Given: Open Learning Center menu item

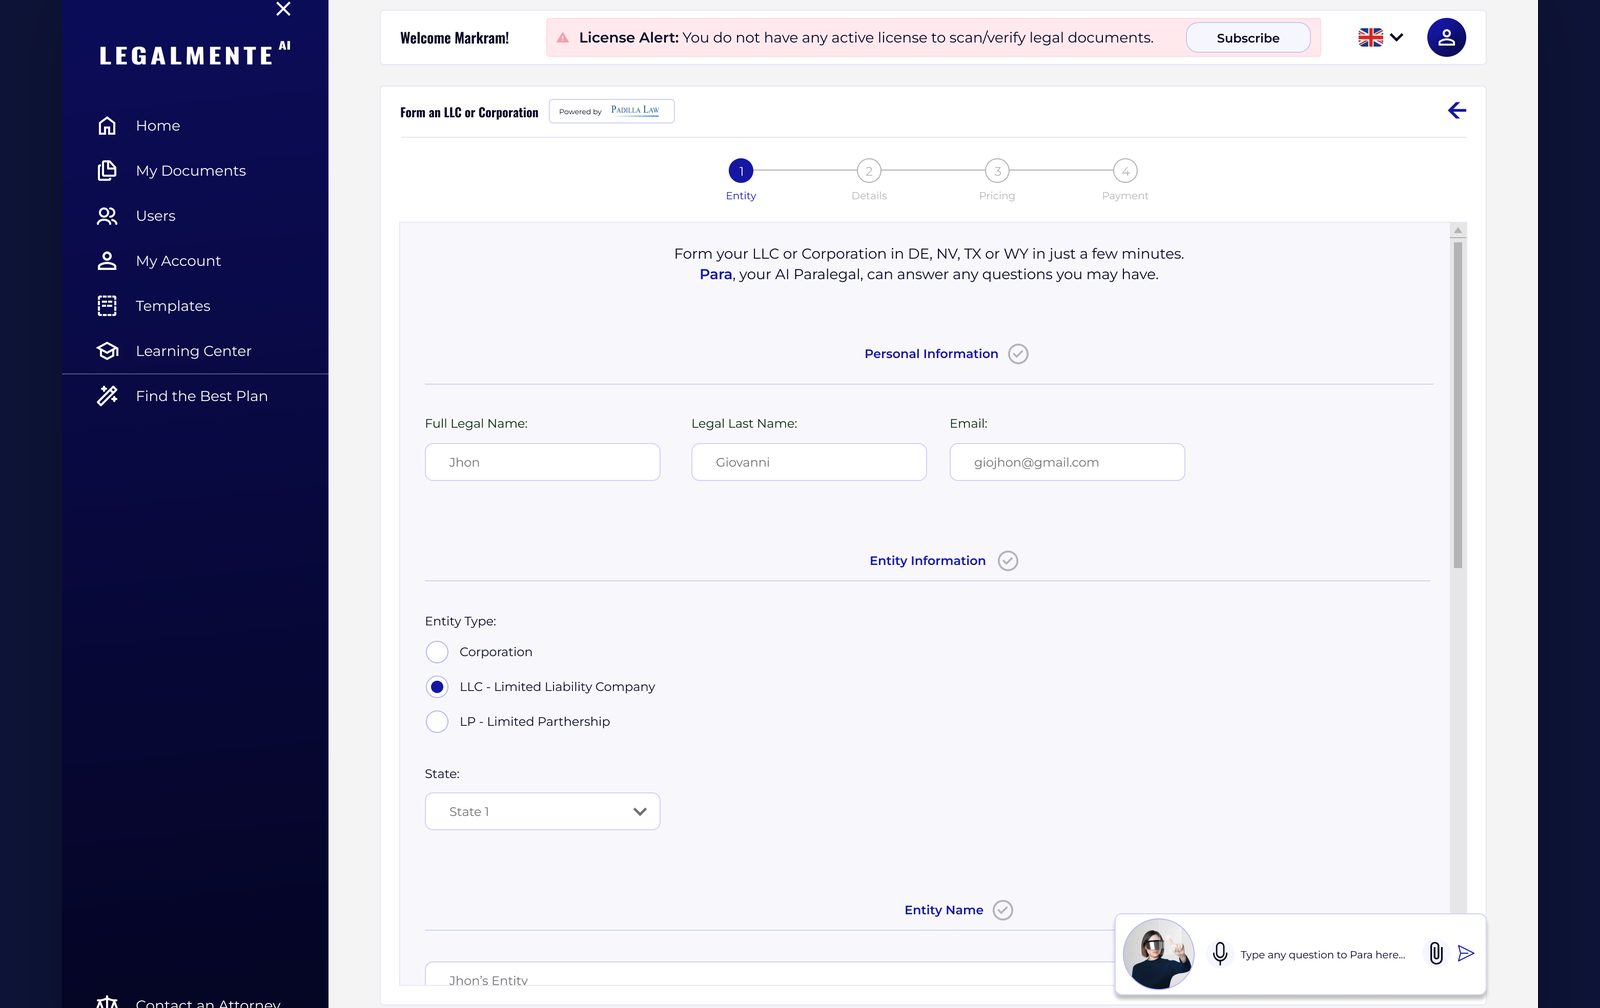Looking at the screenshot, I should (195, 351).
